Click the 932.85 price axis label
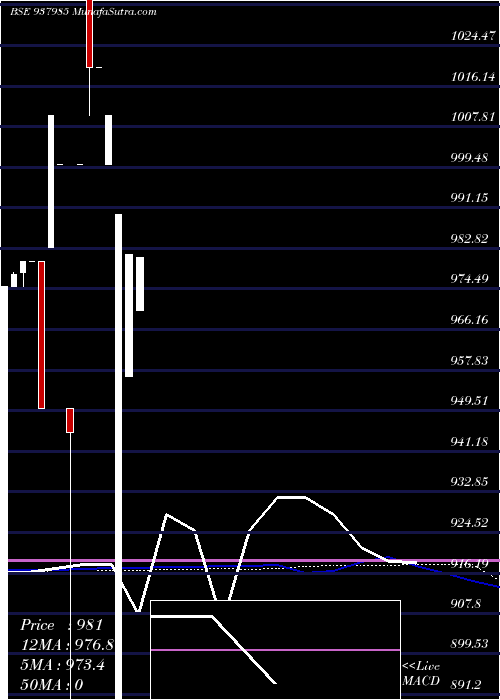500x700 pixels. 469,482
